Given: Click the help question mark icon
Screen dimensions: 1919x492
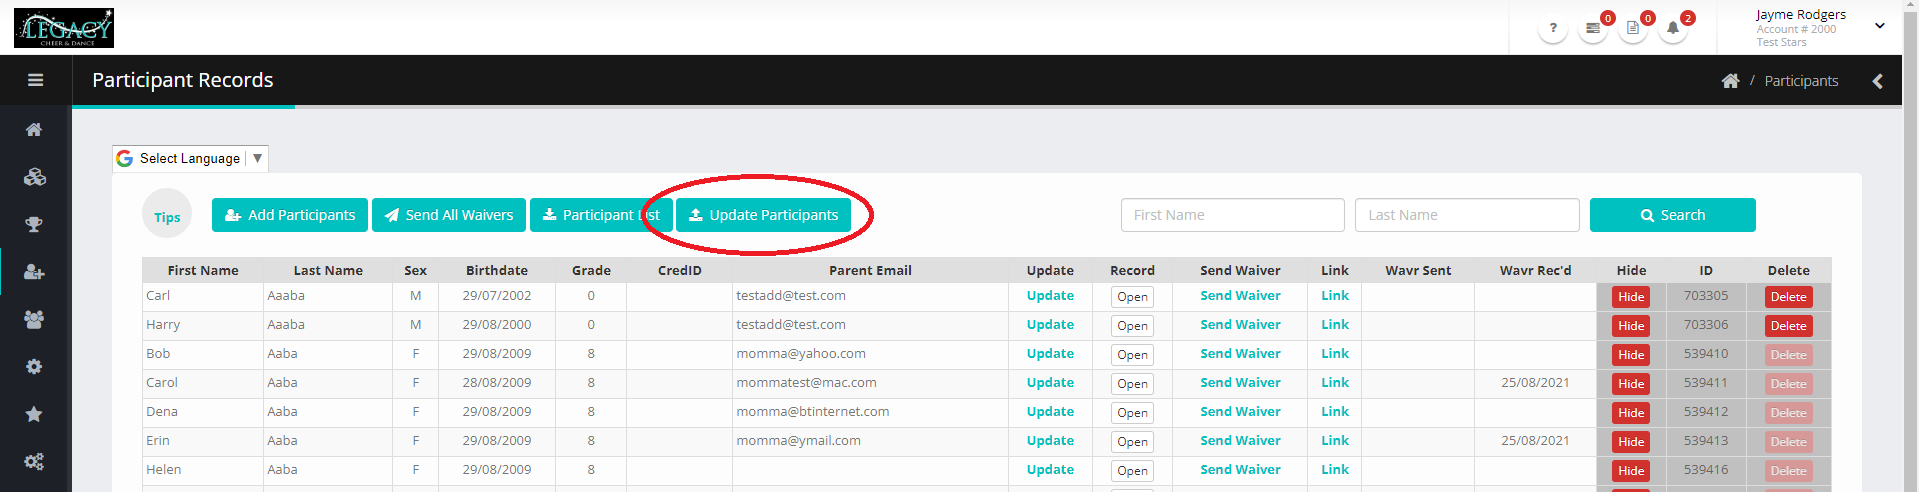Looking at the screenshot, I should (x=1552, y=28).
